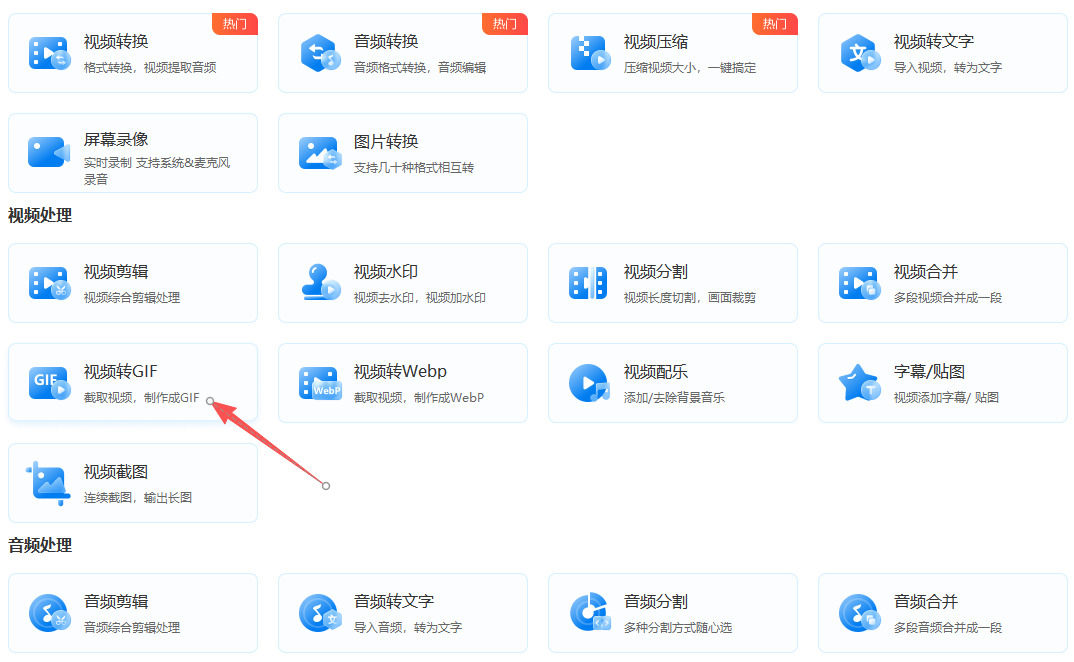1074x662 pixels.
Task: Click the 热门 badge on 视频转换
Action: pyautogui.click(x=234, y=24)
